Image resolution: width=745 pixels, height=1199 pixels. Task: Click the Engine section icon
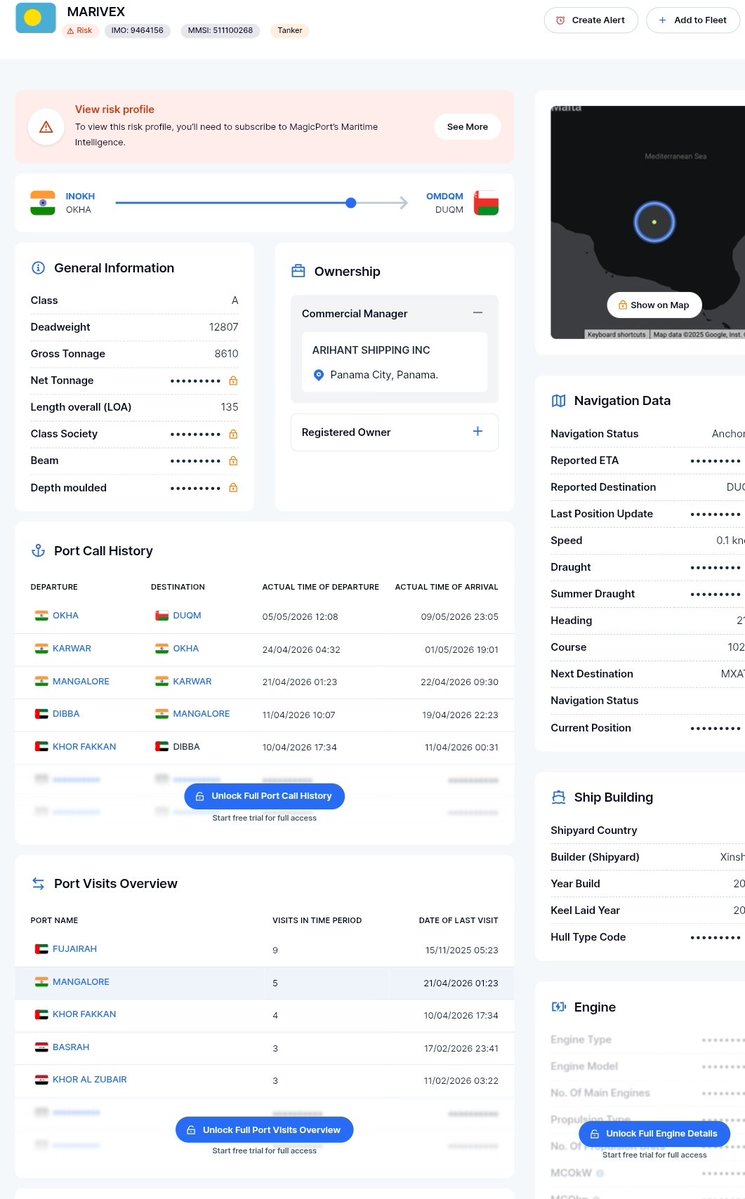[558, 1007]
